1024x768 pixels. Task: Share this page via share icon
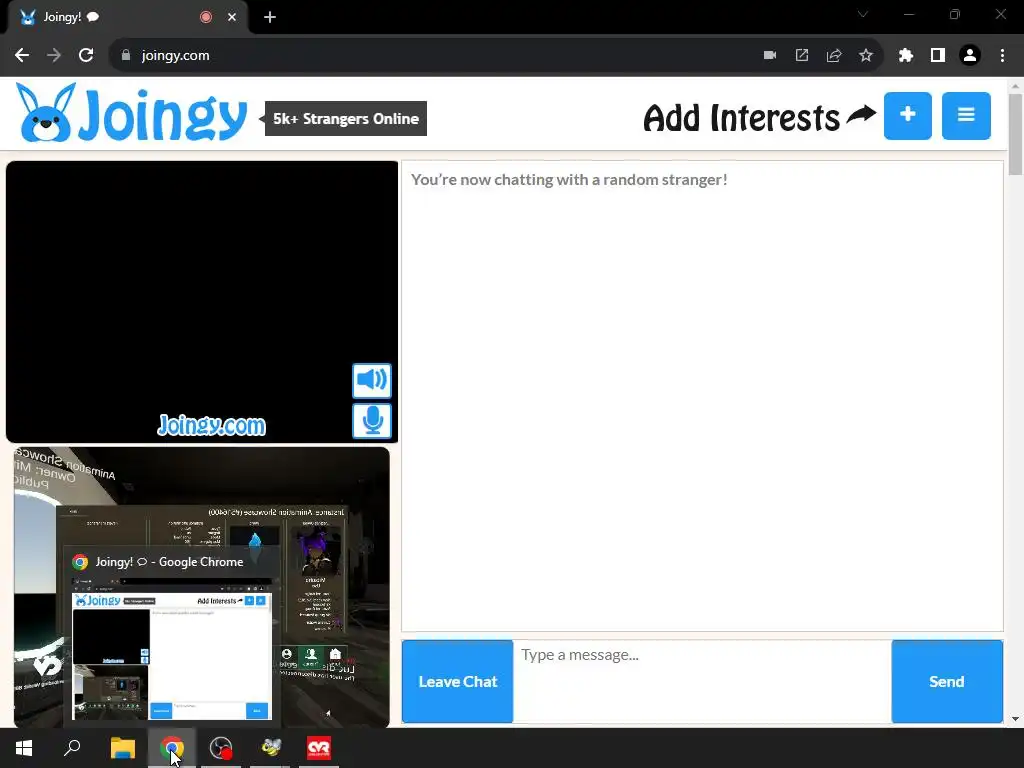click(x=834, y=56)
